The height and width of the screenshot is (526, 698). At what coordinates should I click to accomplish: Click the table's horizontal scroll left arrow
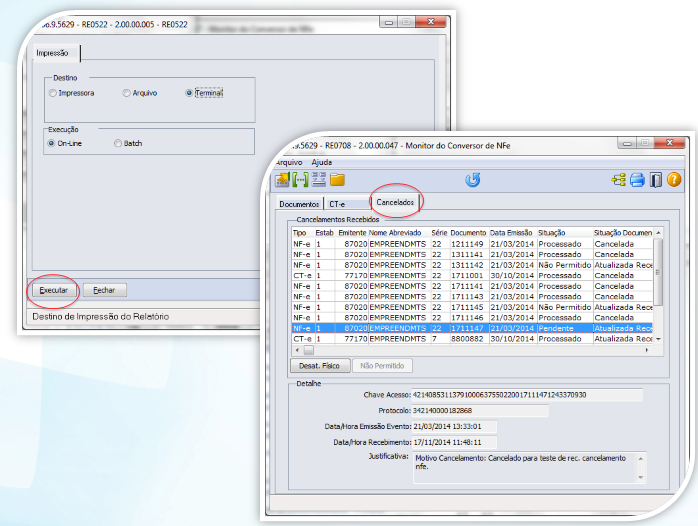coord(297,350)
